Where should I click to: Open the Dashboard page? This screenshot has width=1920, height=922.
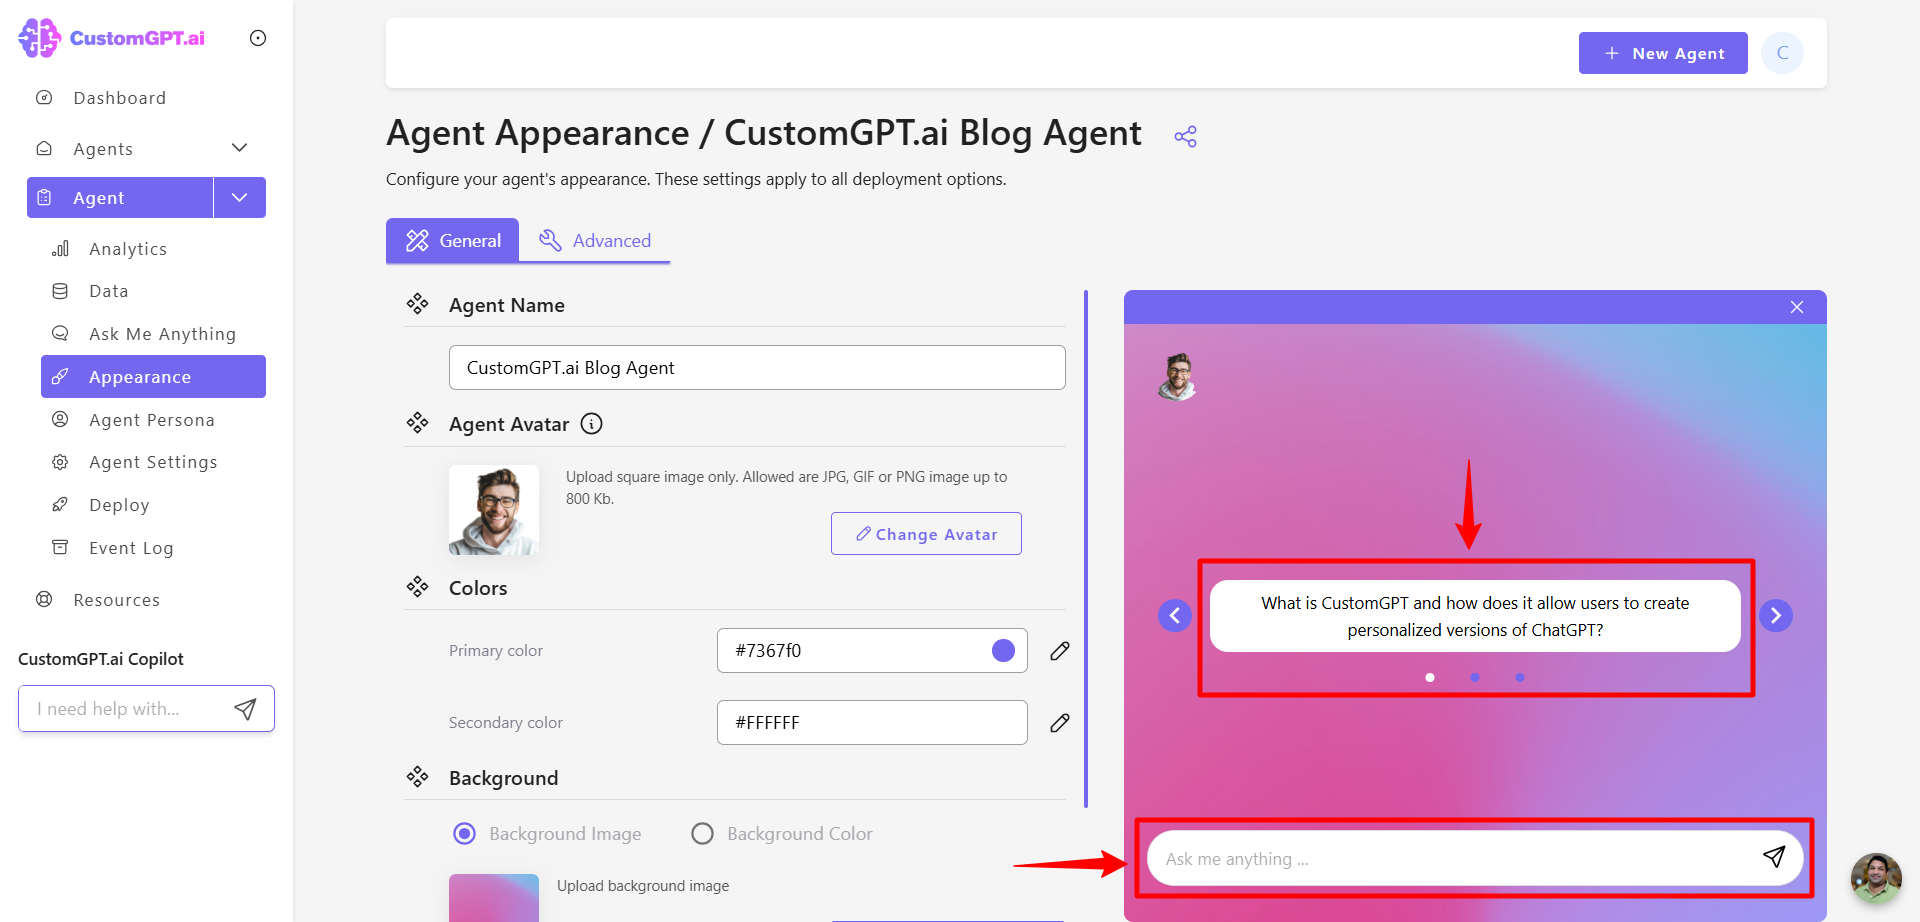click(x=119, y=98)
